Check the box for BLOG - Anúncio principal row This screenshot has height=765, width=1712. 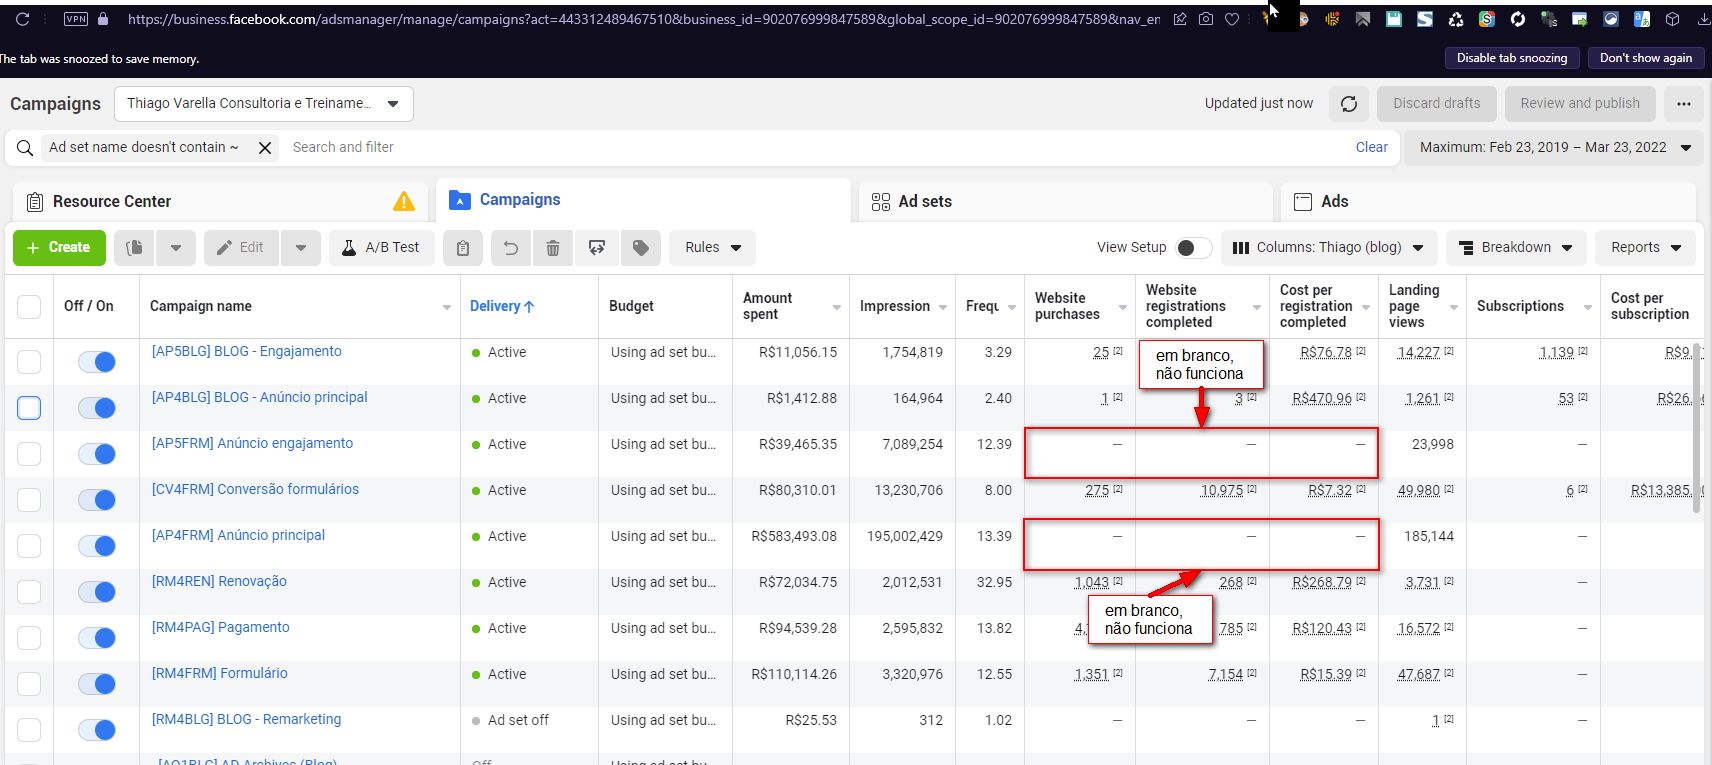[29, 408]
